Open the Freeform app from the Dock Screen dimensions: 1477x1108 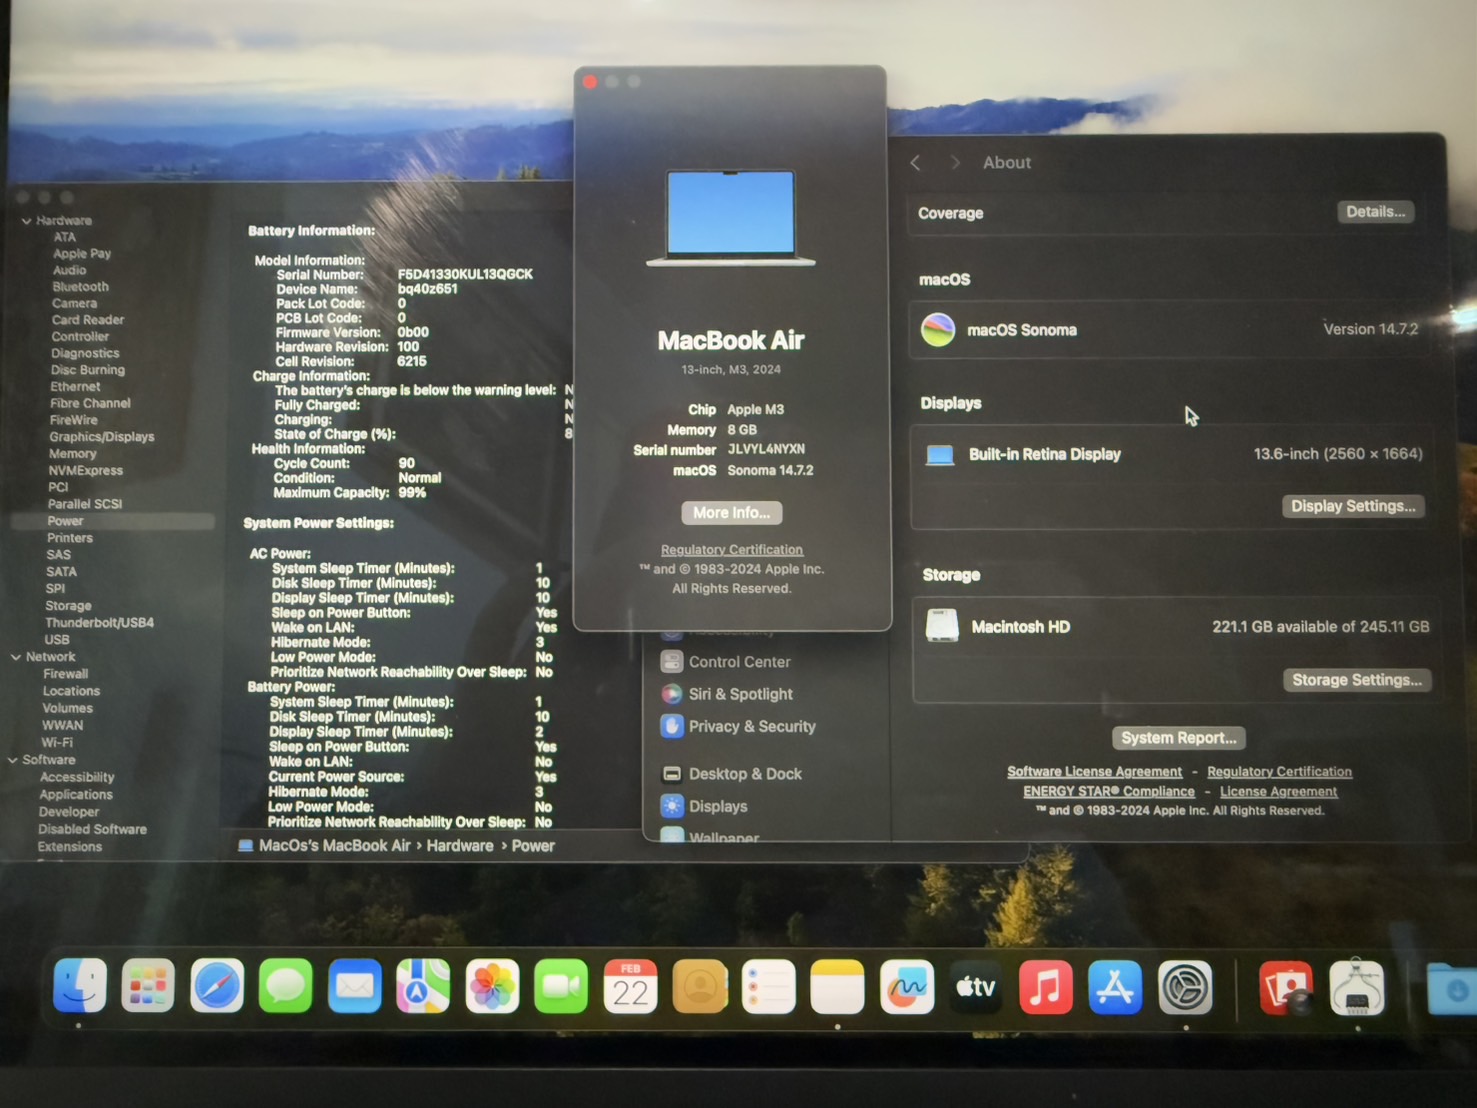[x=906, y=986]
